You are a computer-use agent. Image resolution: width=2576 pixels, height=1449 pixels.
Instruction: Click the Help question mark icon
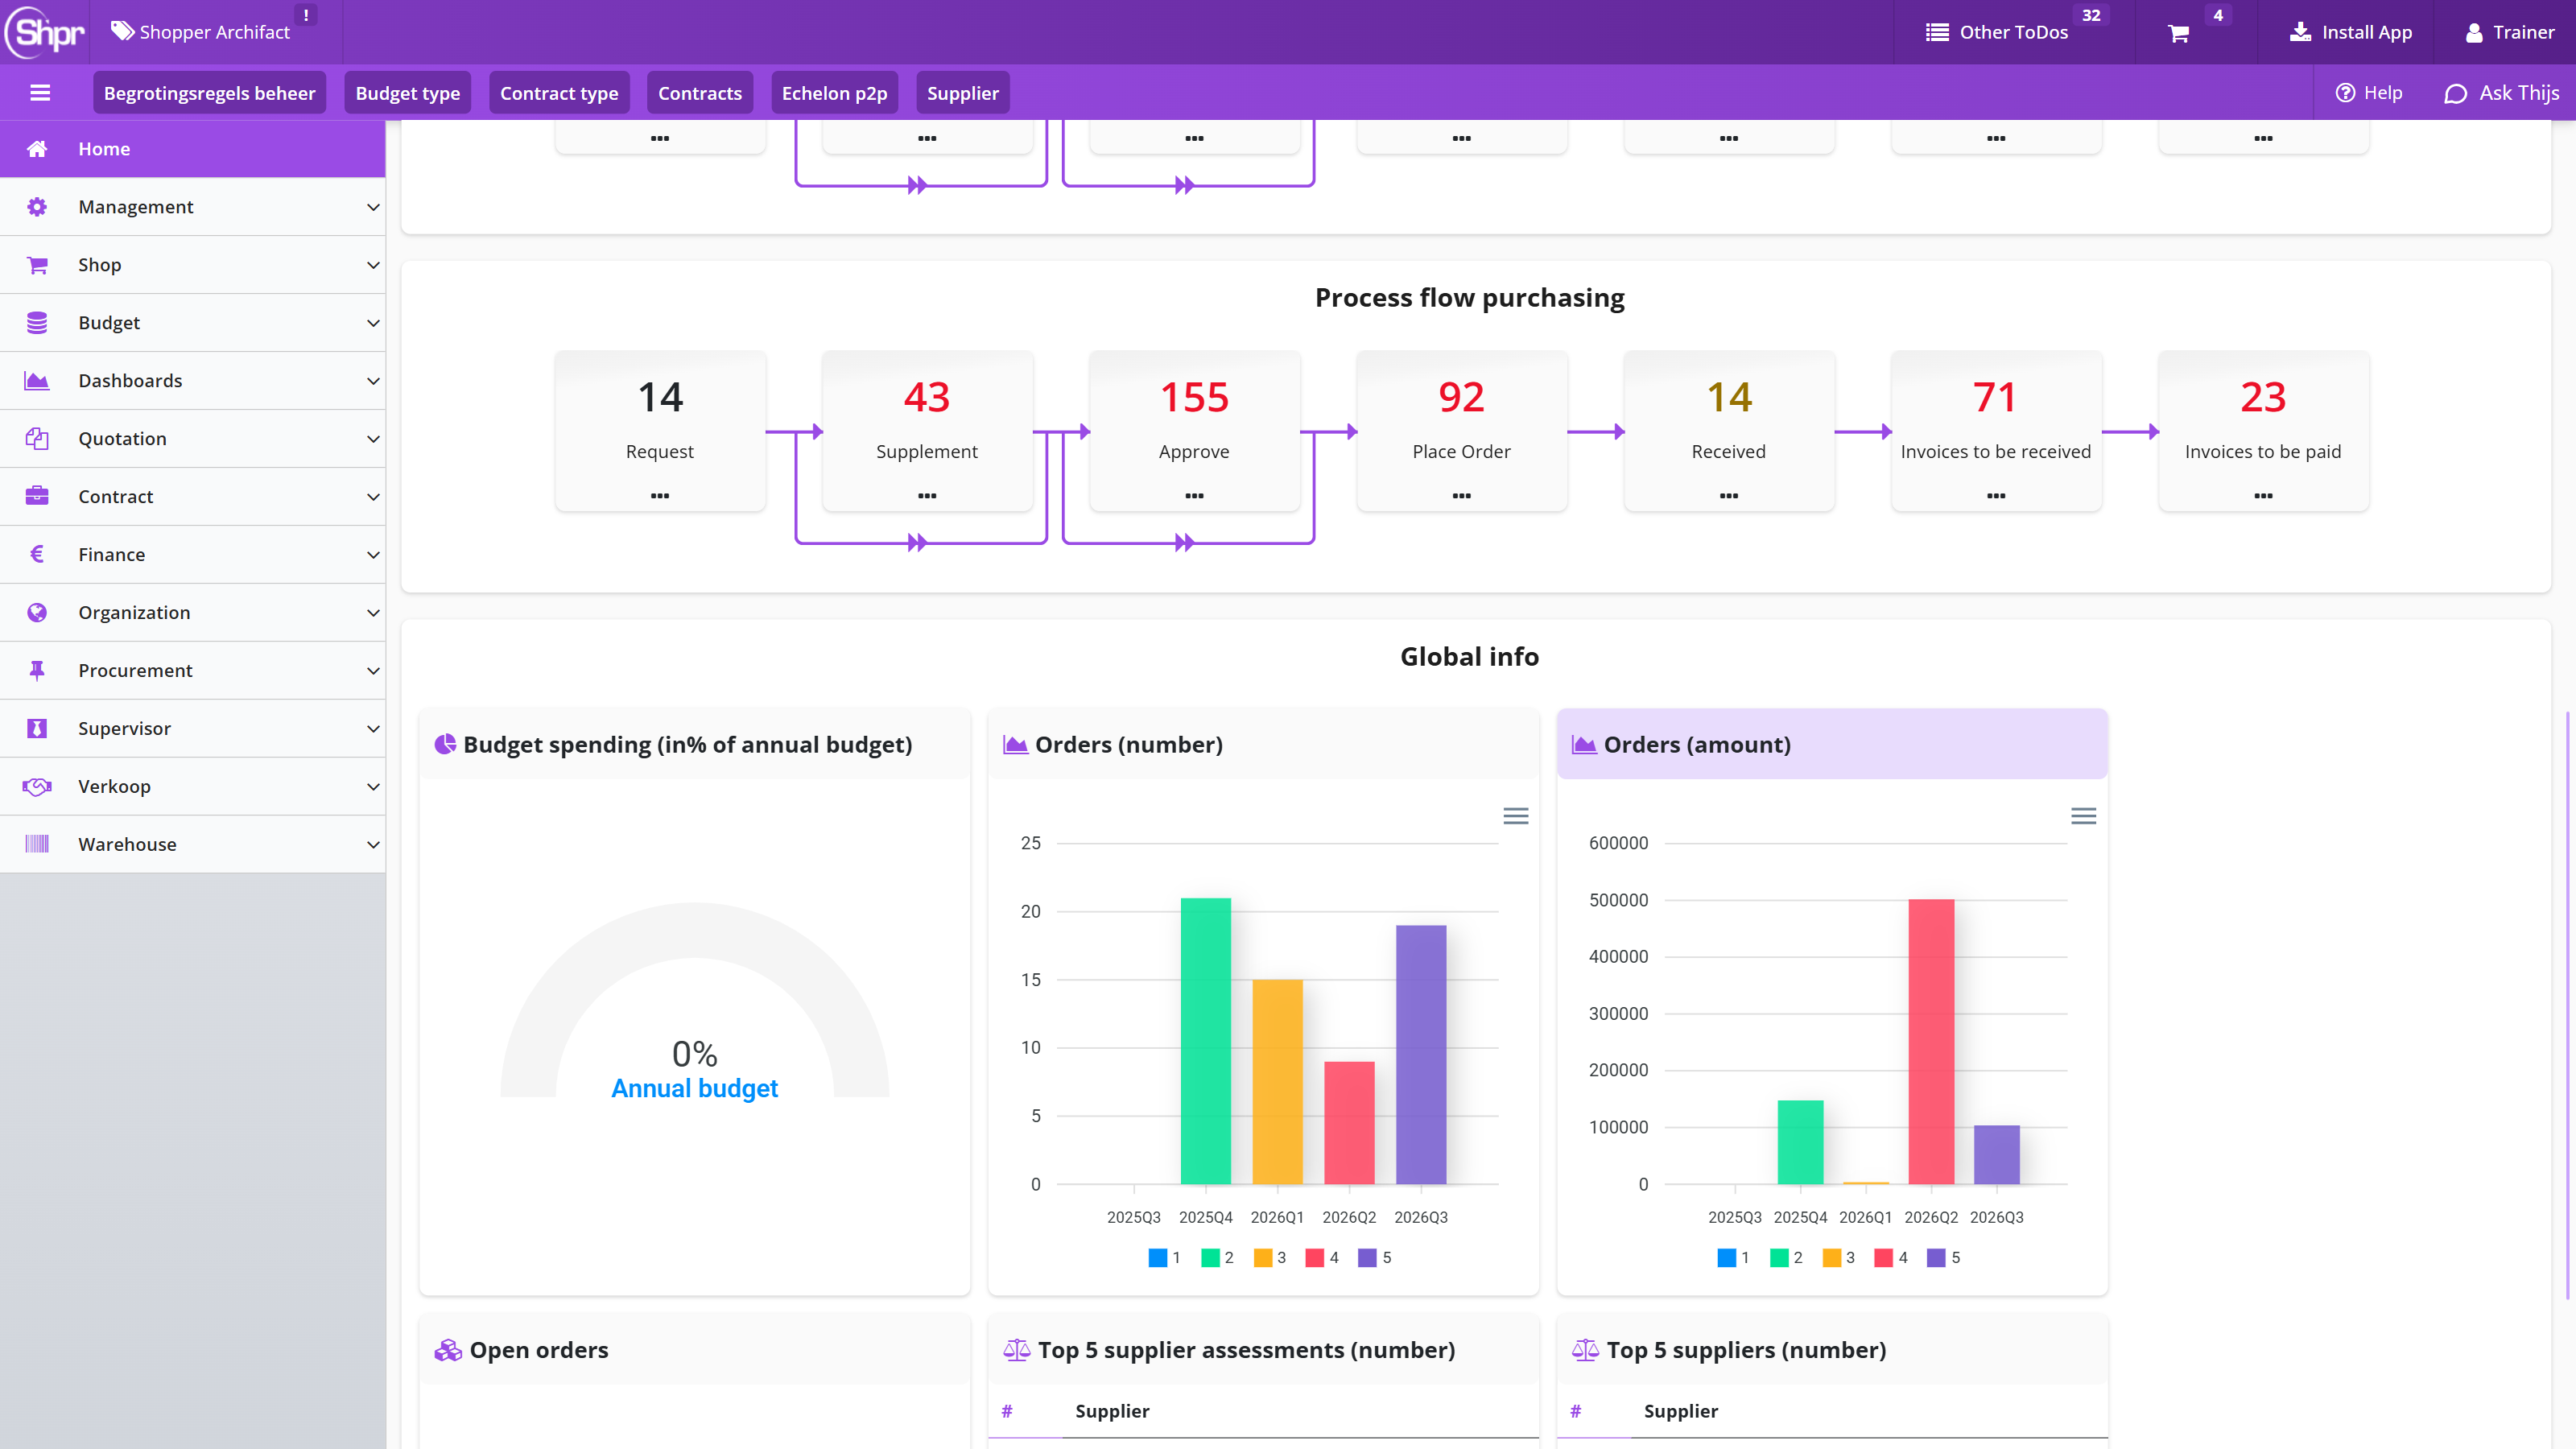pyautogui.click(x=2345, y=93)
